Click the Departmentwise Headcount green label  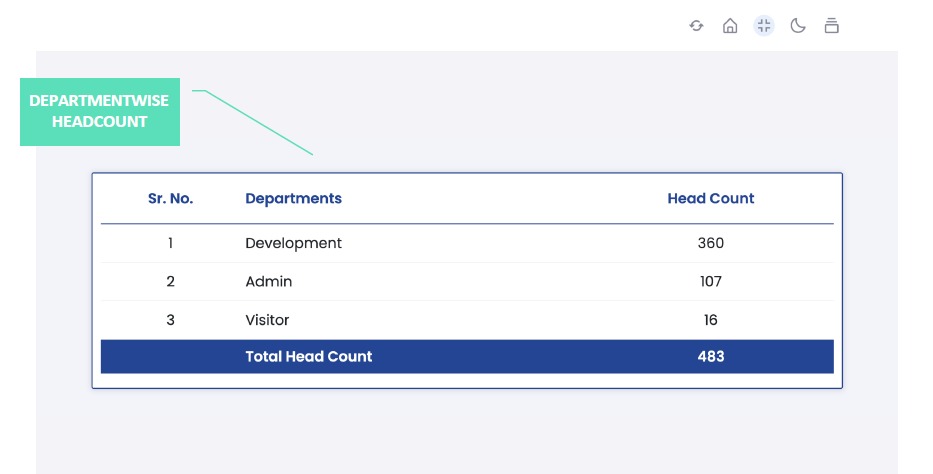(x=100, y=111)
